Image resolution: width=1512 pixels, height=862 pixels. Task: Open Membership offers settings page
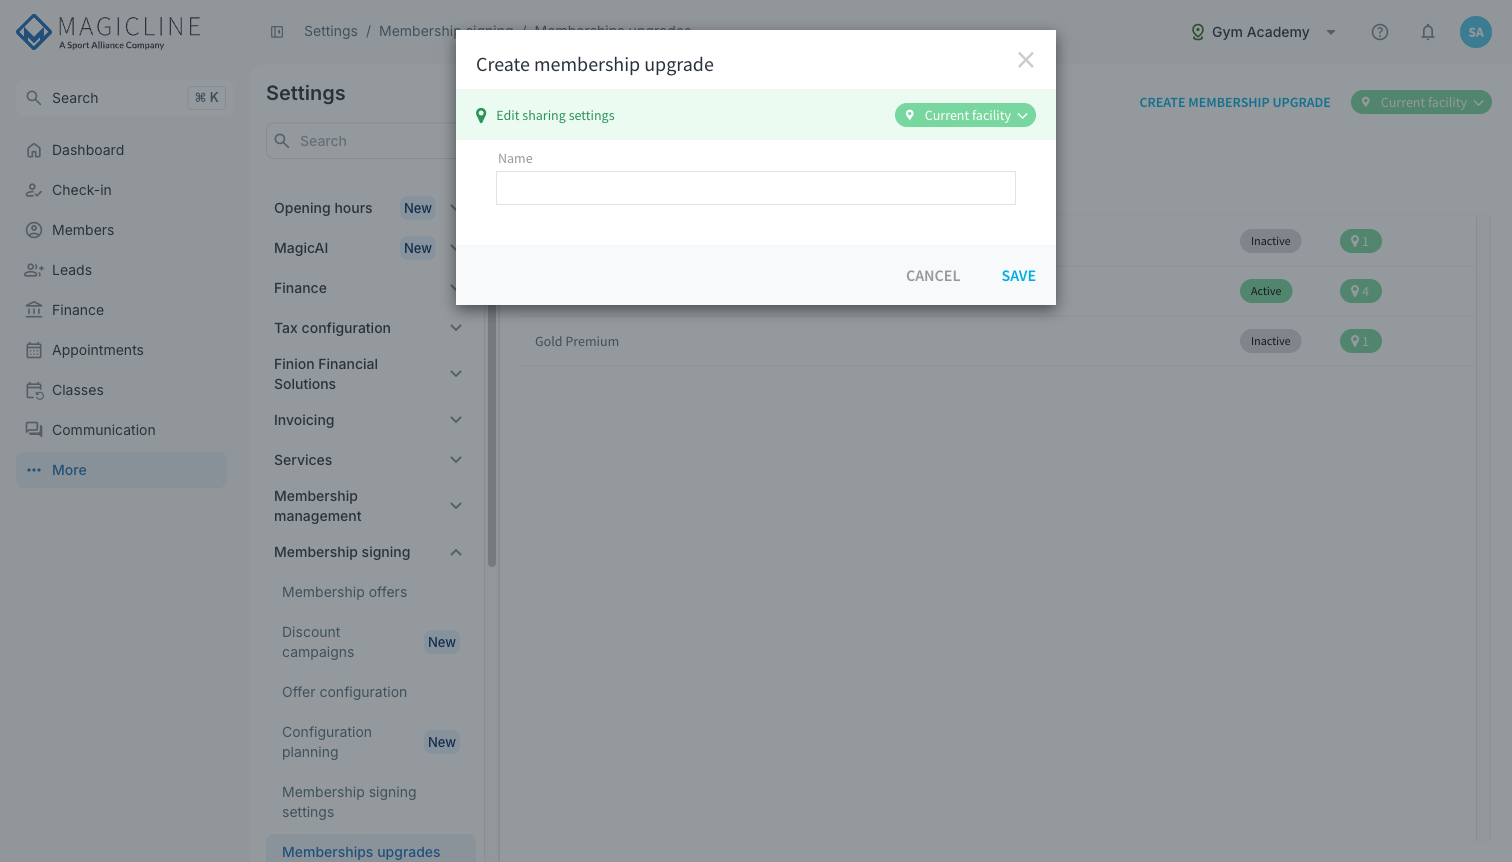click(345, 592)
